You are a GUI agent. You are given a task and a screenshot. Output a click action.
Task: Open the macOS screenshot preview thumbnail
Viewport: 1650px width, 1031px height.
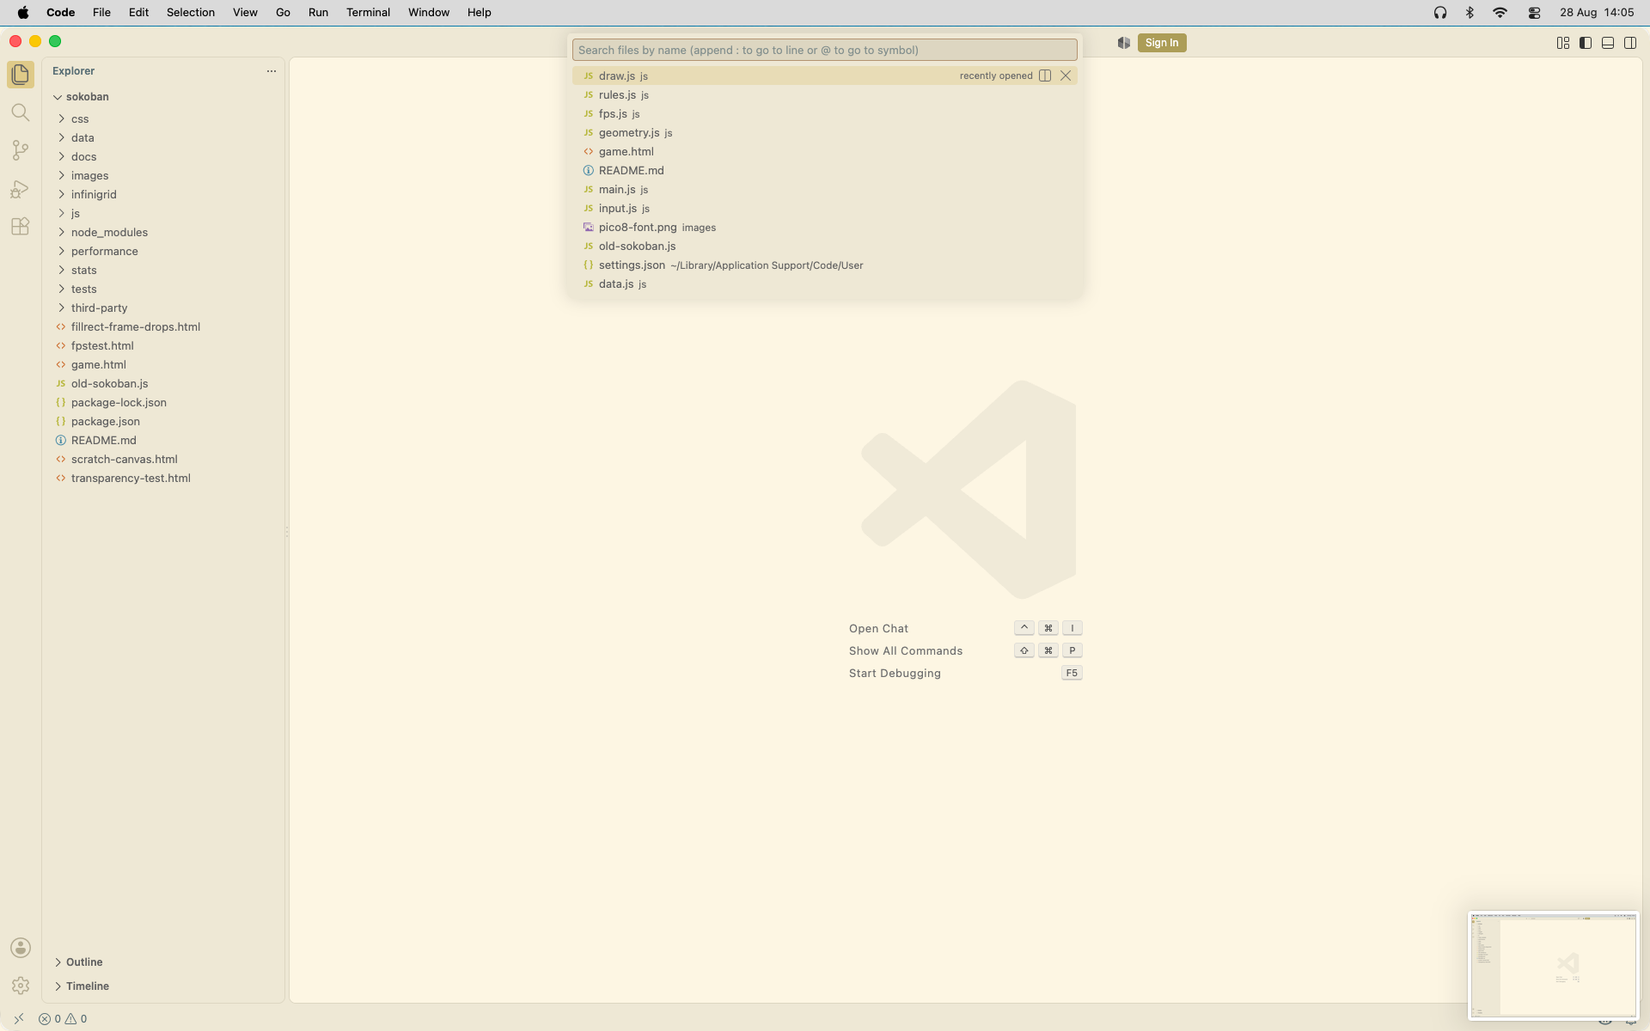(x=1553, y=965)
